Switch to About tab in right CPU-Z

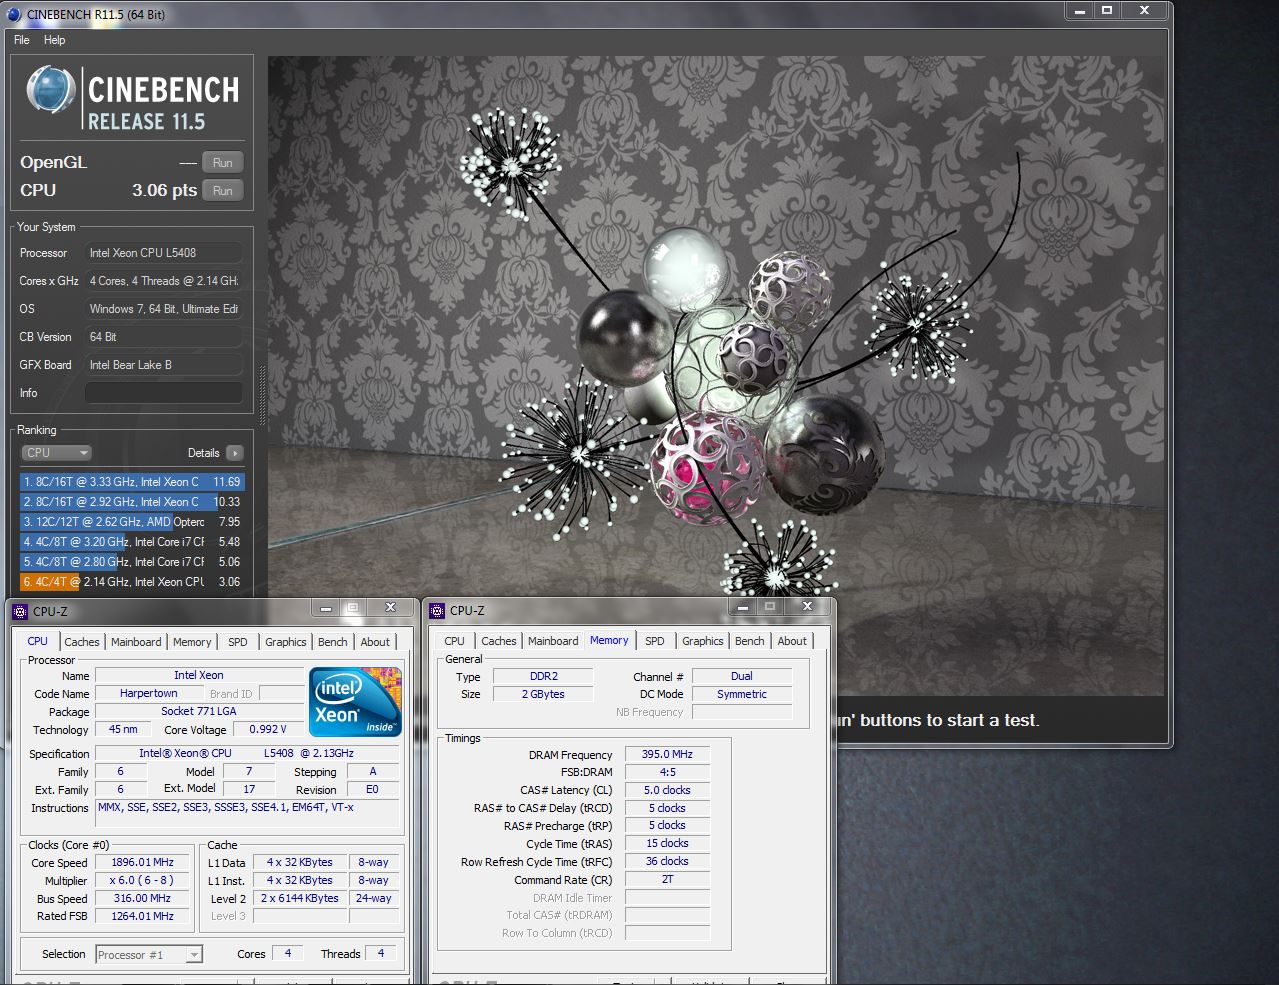[x=792, y=641]
